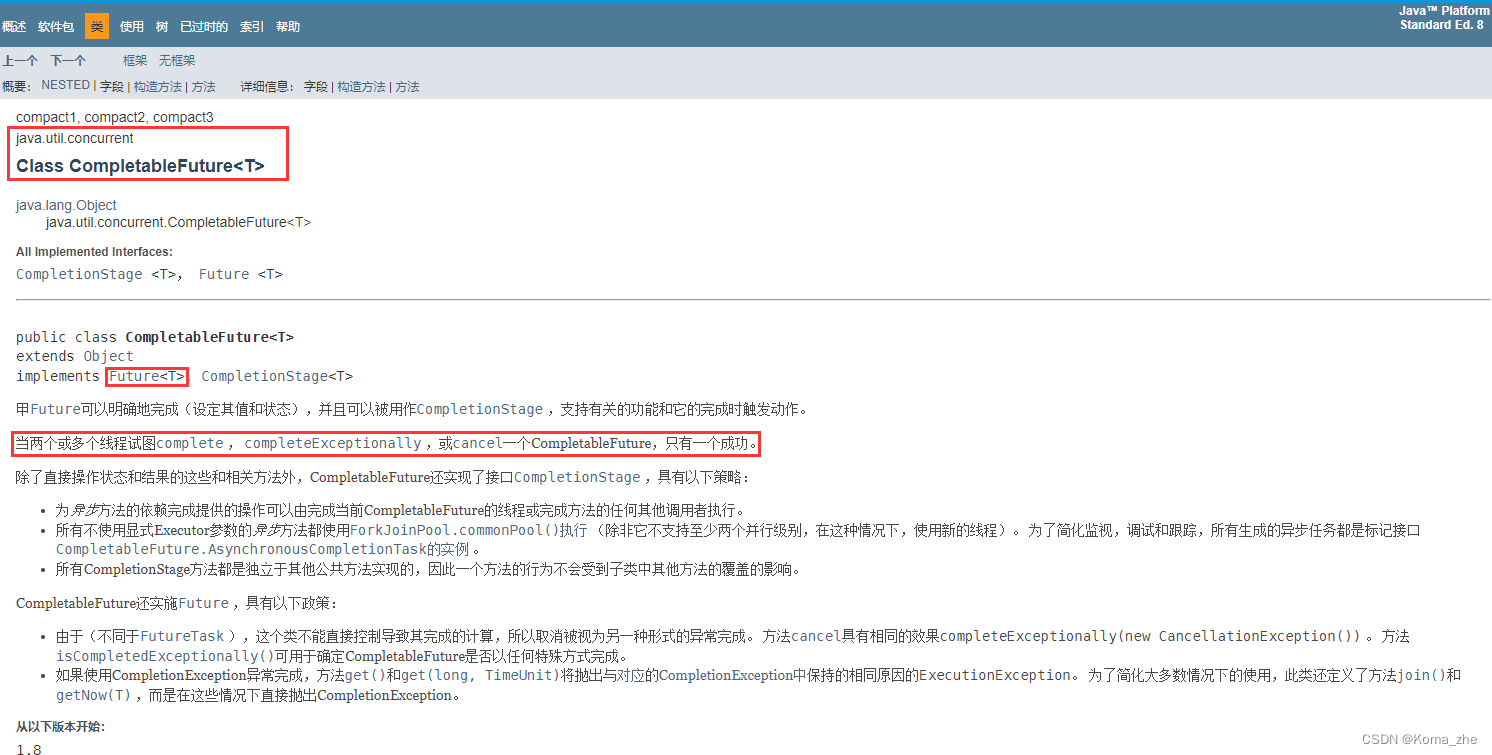The height and width of the screenshot is (755, 1492).
Task: Open the 使用 navigation tab
Action: click(x=132, y=27)
